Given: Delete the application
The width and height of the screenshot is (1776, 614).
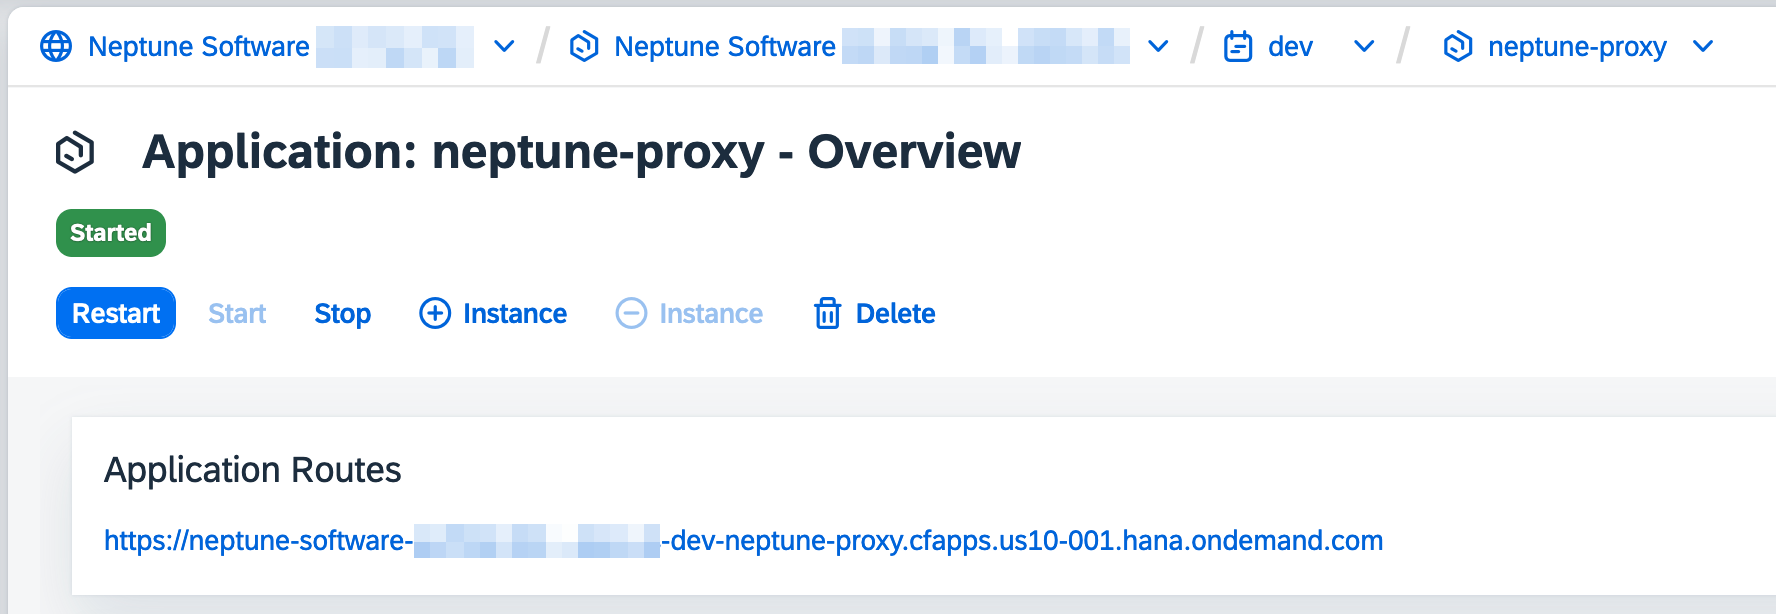Looking at the screenshot, I should pos(875,313).
